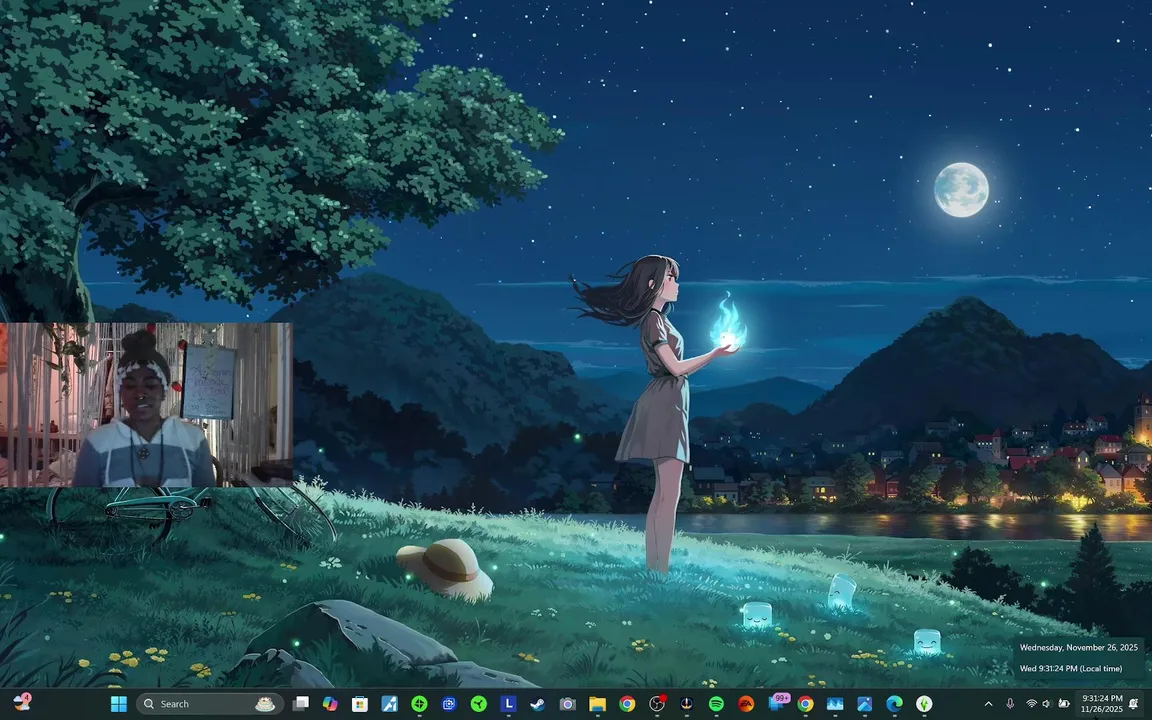Click the battery icon in system tray
The height and width of the screenshot is (720, 1152).
tap(1063, 704)
